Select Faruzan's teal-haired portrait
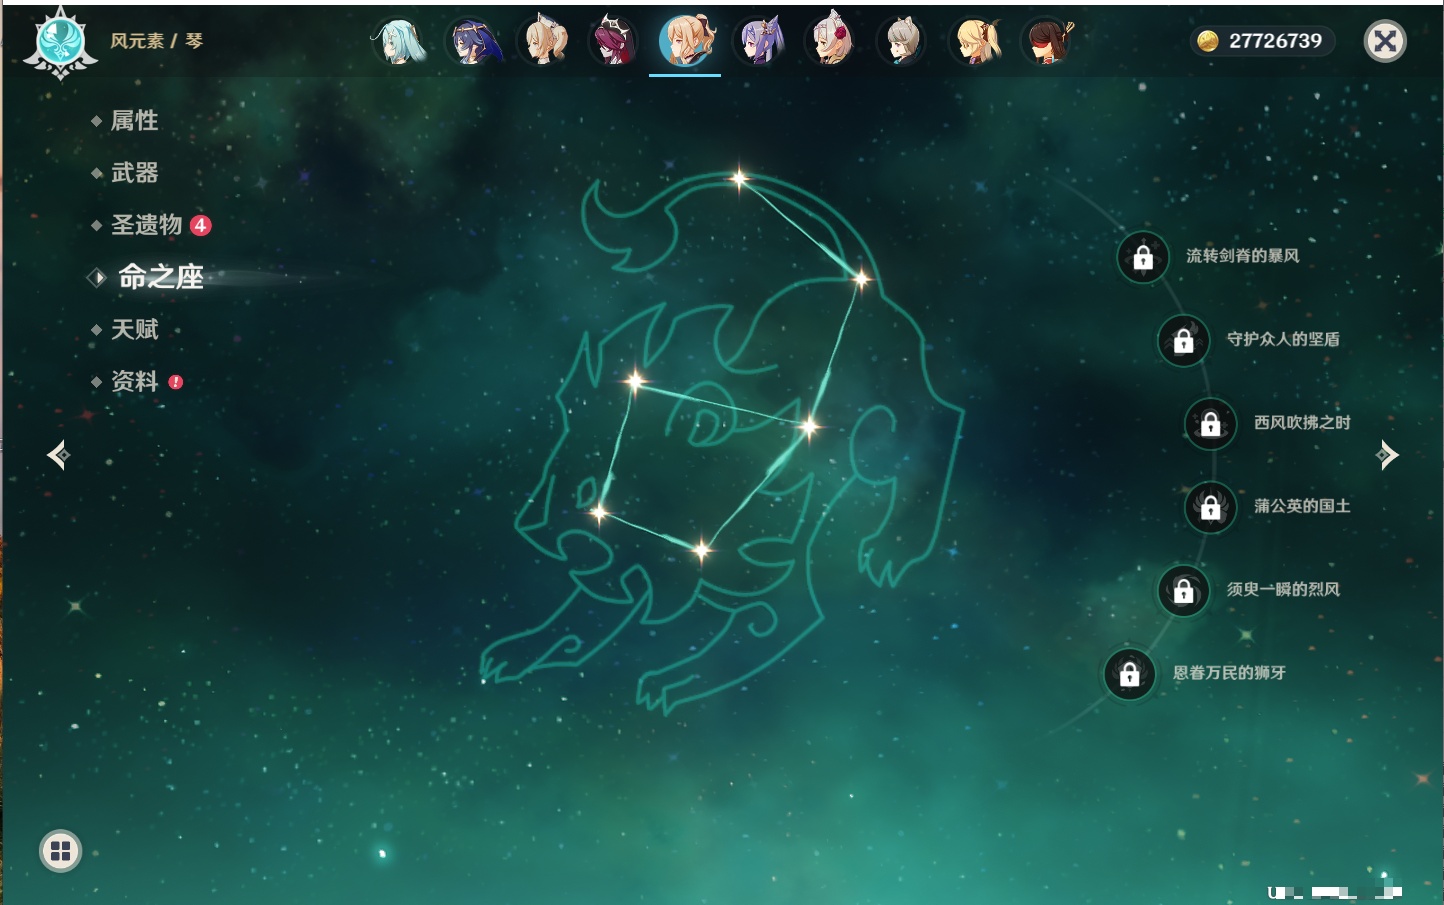The width and height of the screenshot is (1444, 905). tap(399, 42)
